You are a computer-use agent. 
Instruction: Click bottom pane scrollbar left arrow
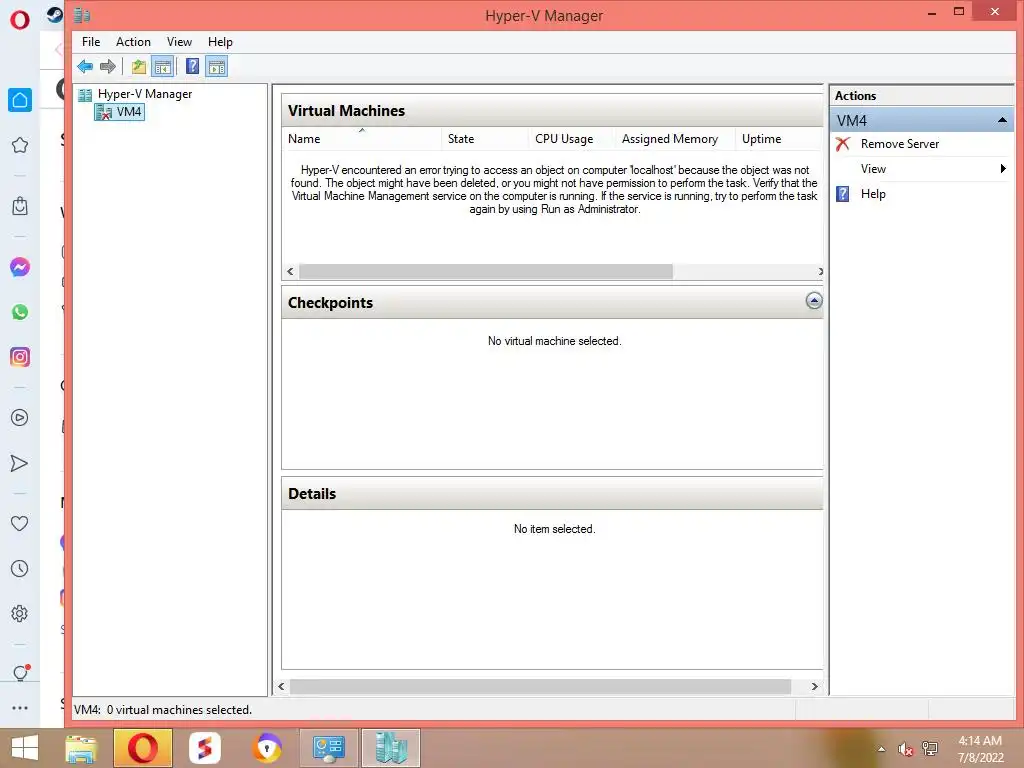click(x=281, y=686)
